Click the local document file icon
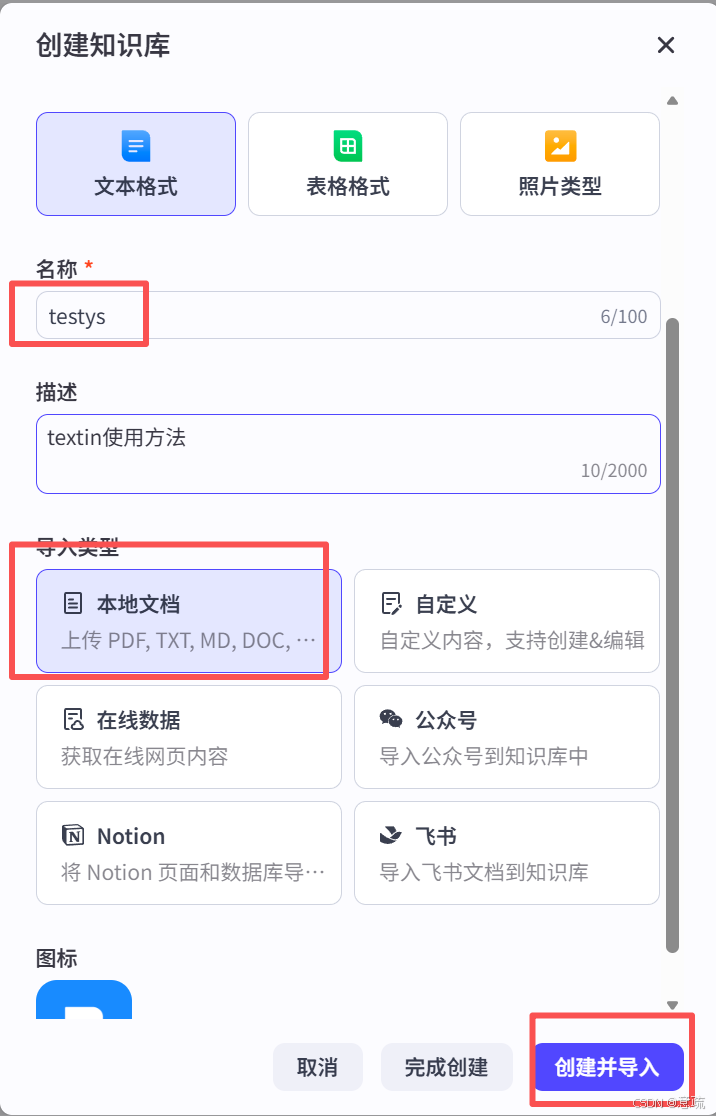 tap(73, 604)
